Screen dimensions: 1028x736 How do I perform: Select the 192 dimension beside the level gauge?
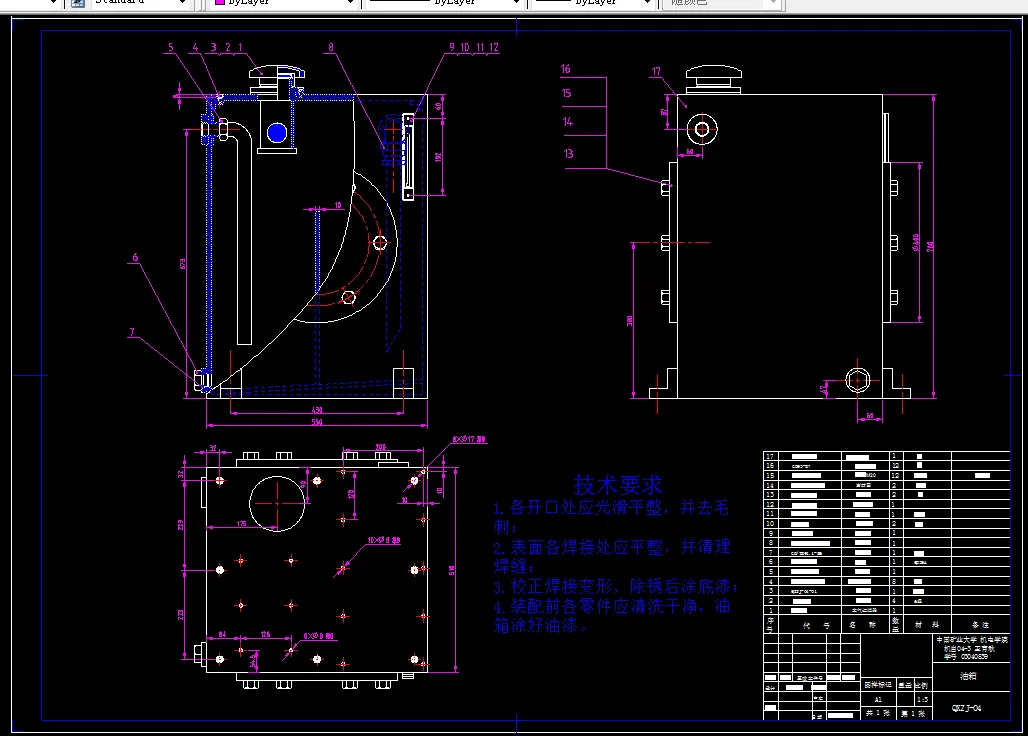click(x=438, y=157)
